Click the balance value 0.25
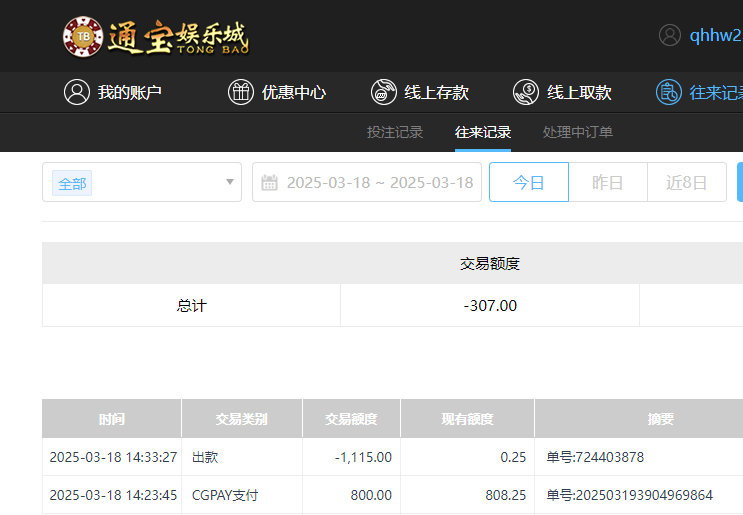Screen dimensions: 743x515 (x=513, y=457)
